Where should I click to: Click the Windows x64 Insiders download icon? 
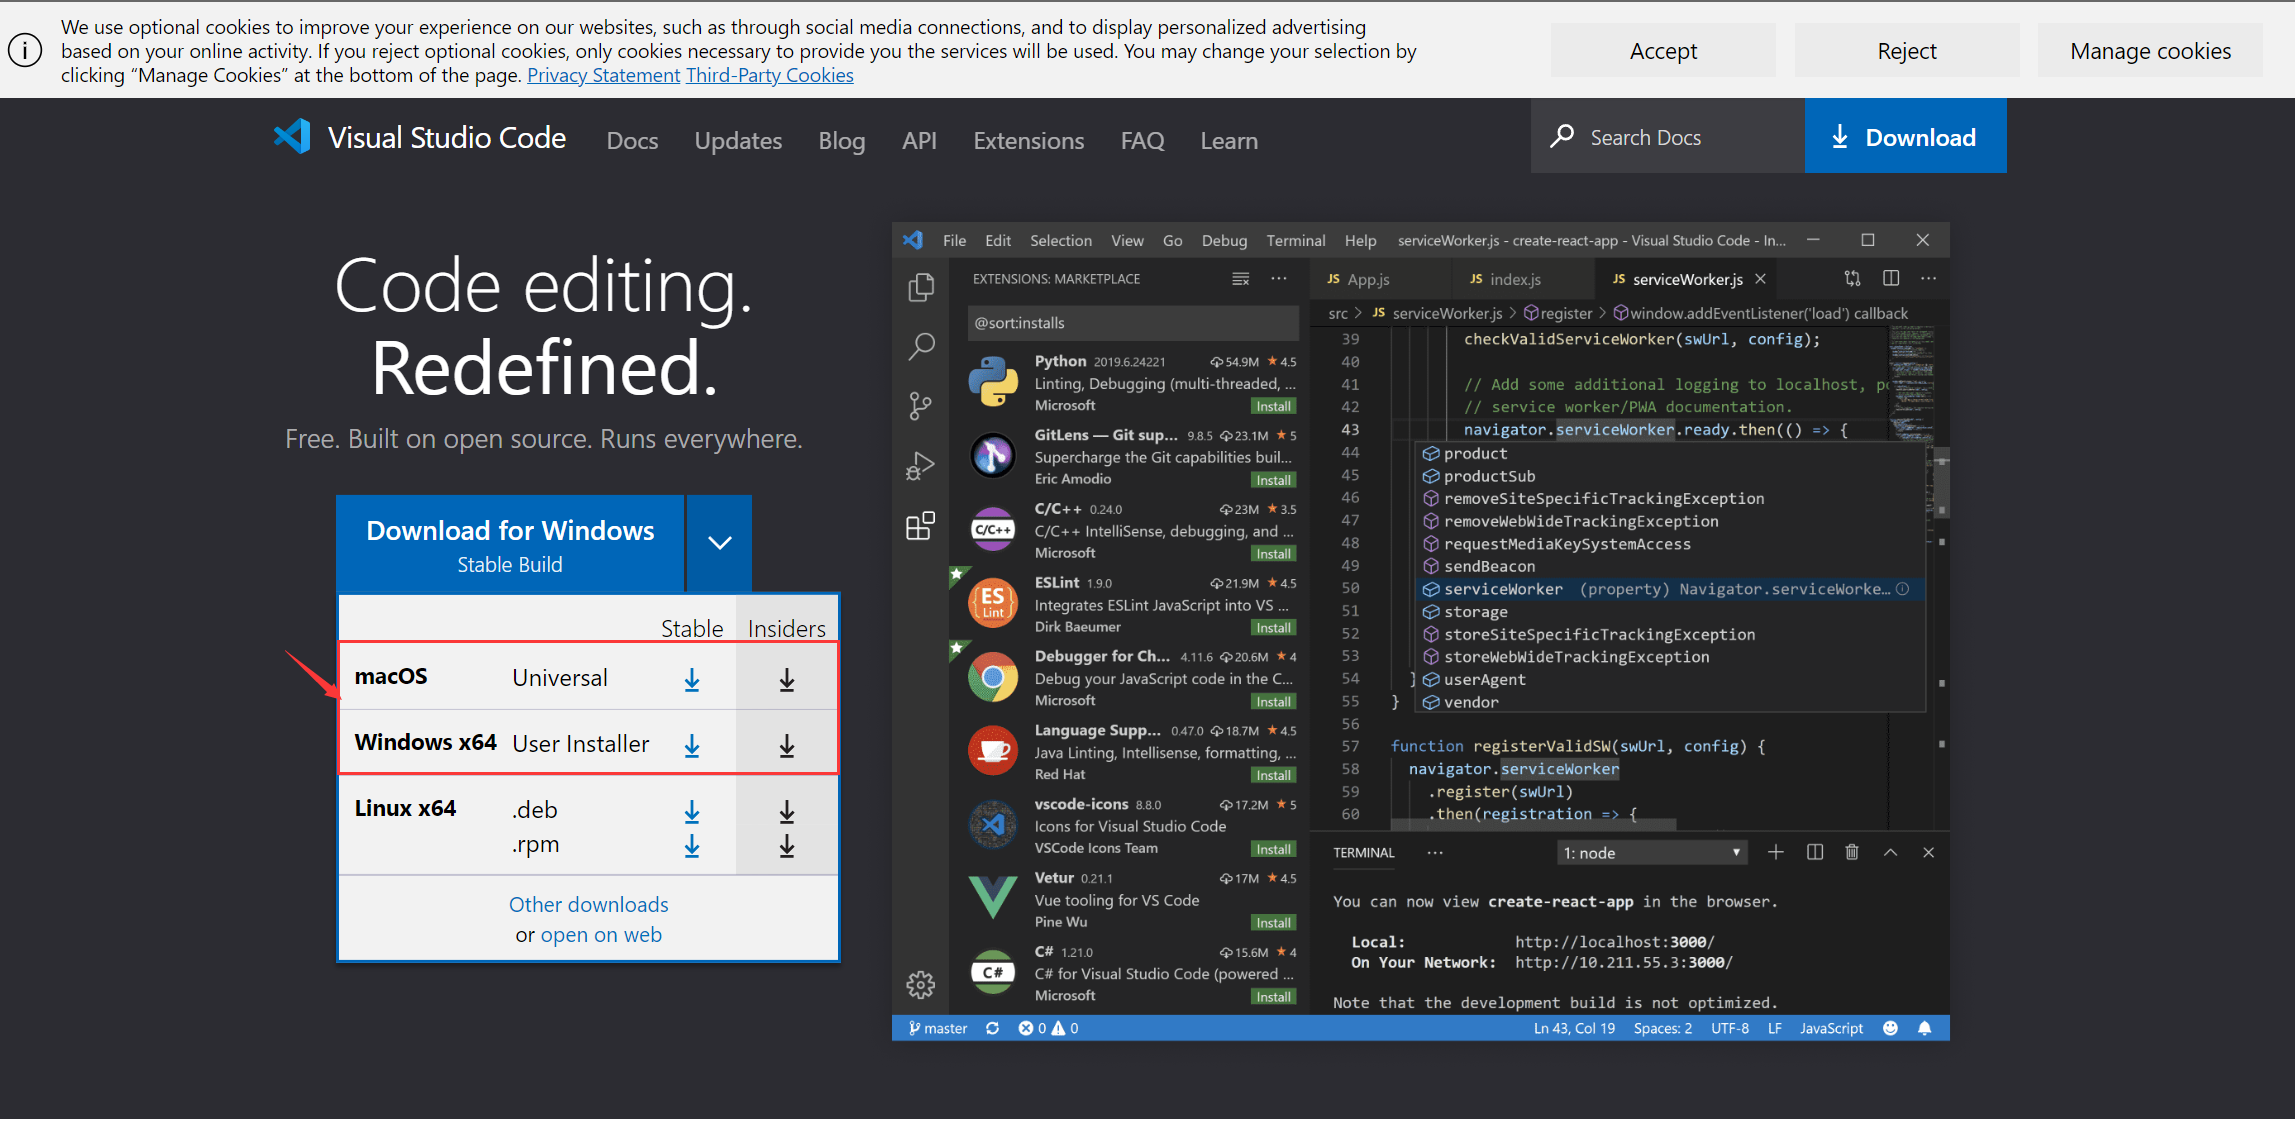pyautogui.click(x=787, y=746)
